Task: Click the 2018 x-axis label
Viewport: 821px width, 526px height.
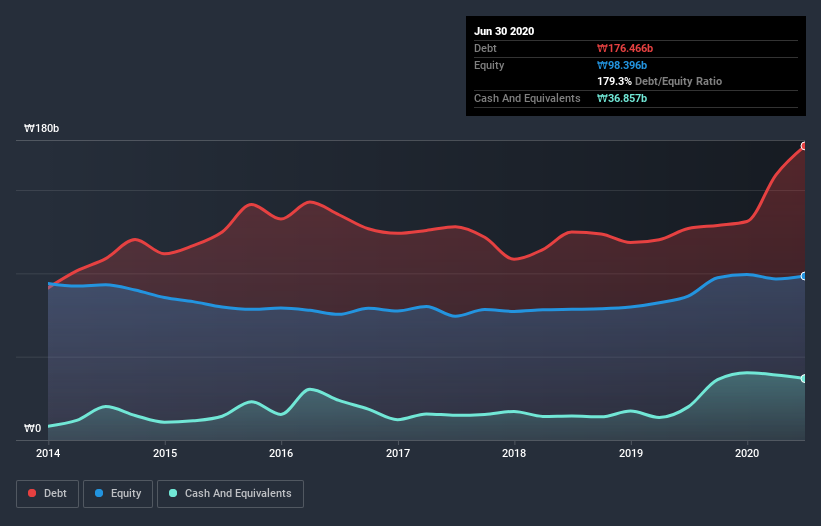Action: coord(514,453)
